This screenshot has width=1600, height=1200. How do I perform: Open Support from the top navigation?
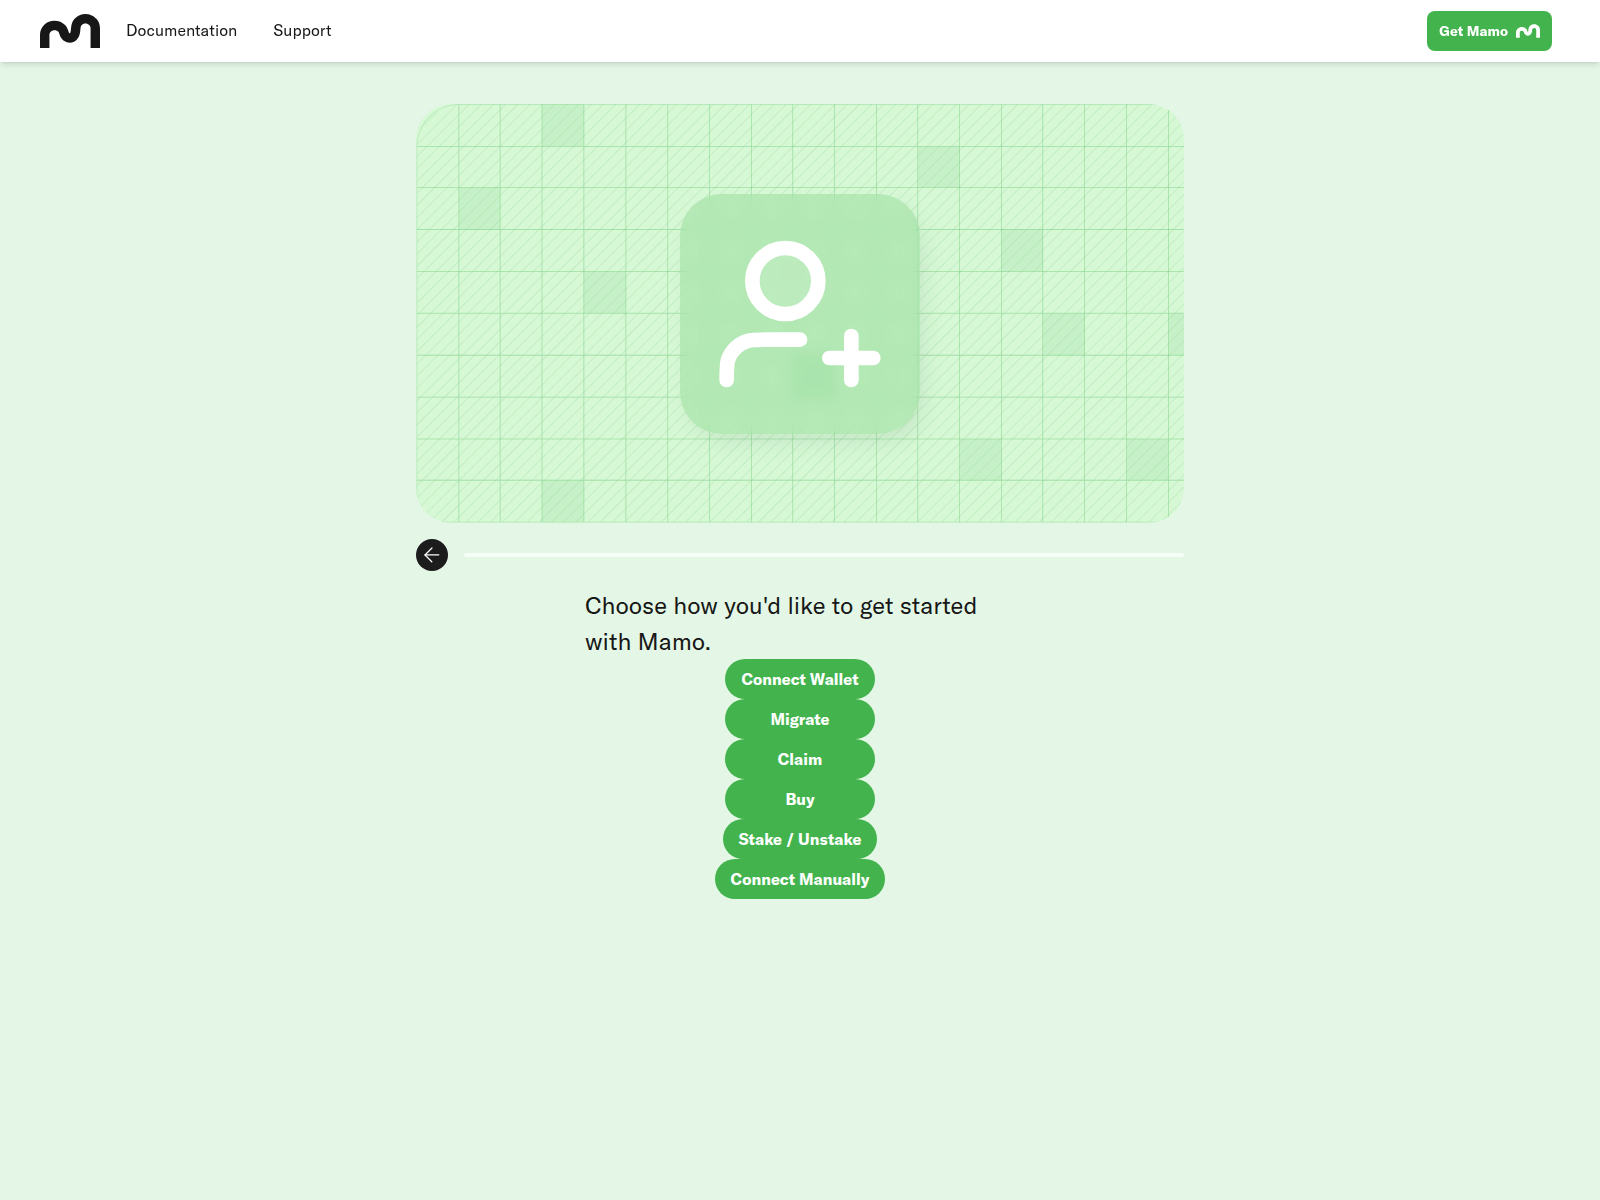click(301, 30)
